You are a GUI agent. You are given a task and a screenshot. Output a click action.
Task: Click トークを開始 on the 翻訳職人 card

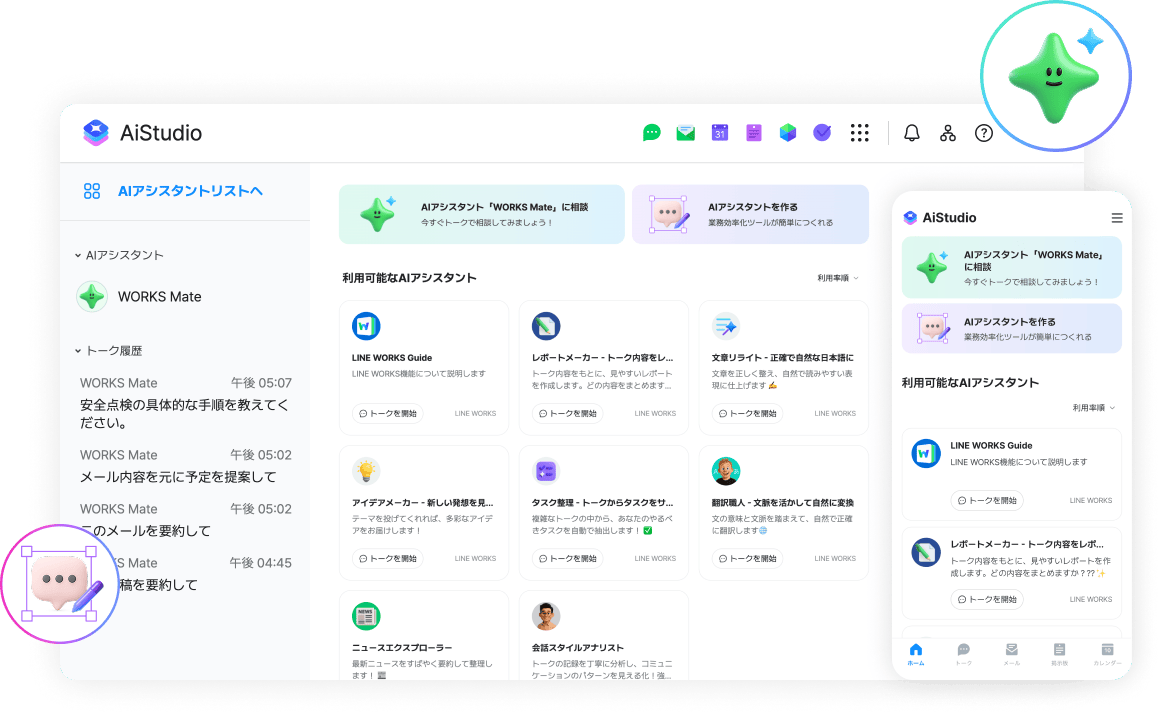coord(746,558)
